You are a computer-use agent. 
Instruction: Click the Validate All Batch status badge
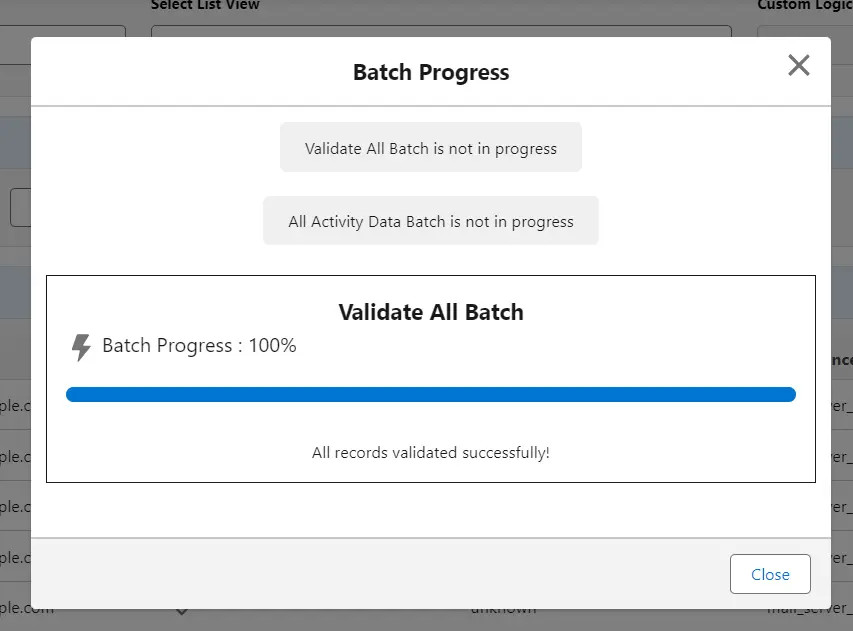(430, 147)
